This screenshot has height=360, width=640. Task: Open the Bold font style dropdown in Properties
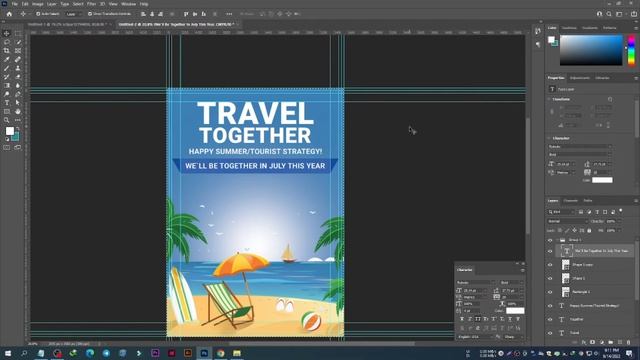pyautogui.click(x=580, y=155)
